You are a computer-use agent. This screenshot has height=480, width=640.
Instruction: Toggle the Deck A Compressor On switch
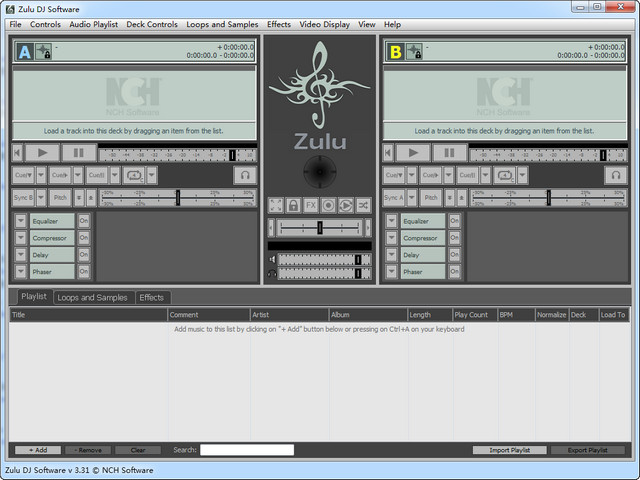click(x=84, y=238)
